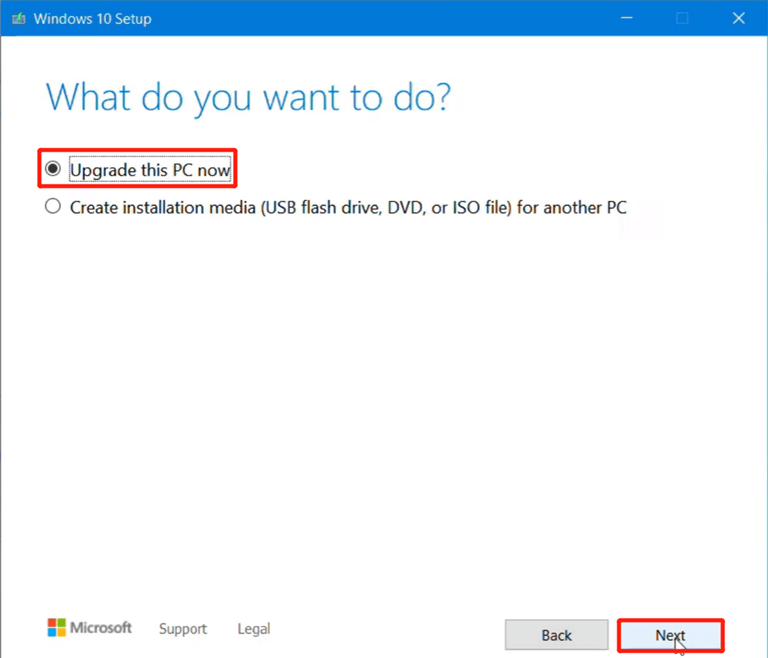Viewport: 768px width, 658px height.
Task: Open the Support link
Action: [183, 629]
